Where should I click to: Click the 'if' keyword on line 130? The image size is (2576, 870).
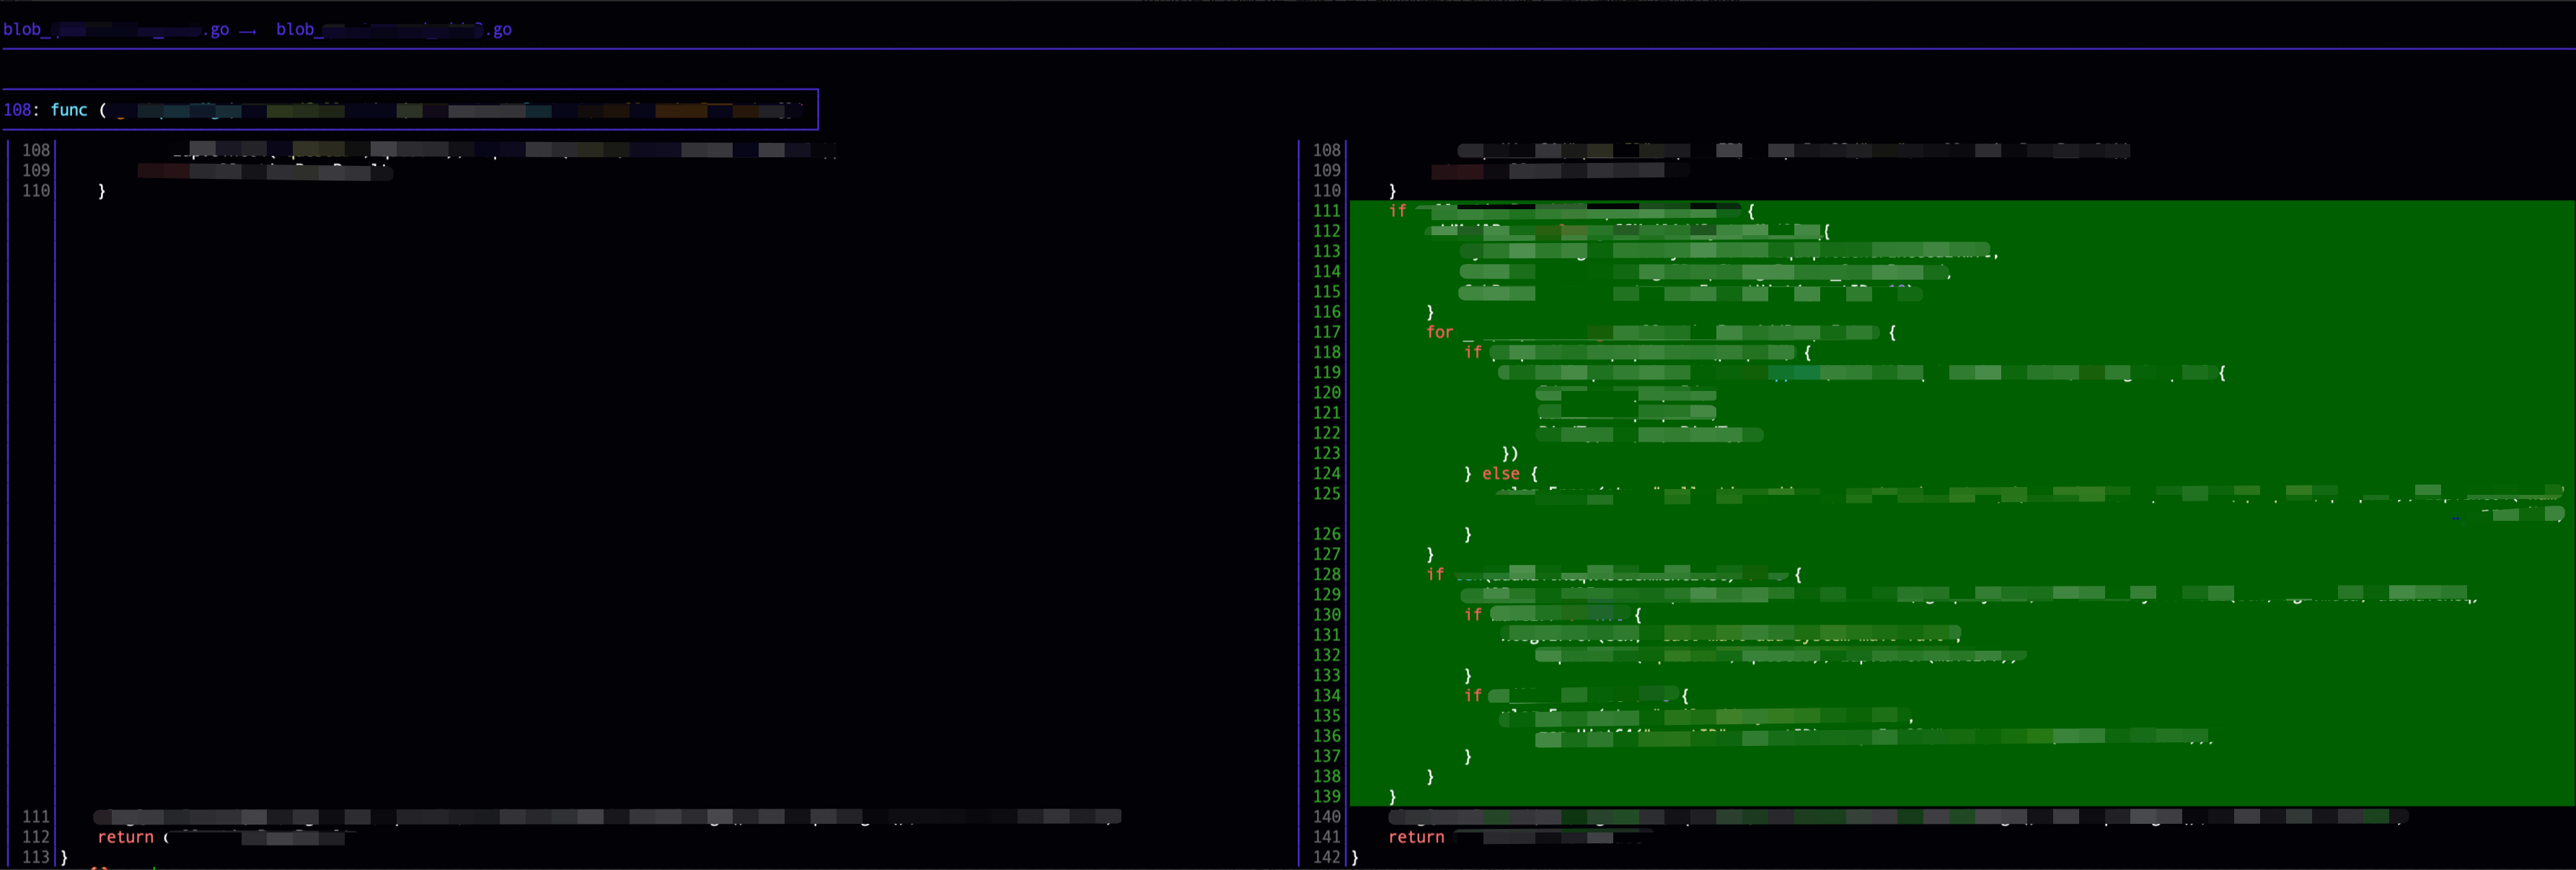pyautogui.click(x=1473, y=615)
